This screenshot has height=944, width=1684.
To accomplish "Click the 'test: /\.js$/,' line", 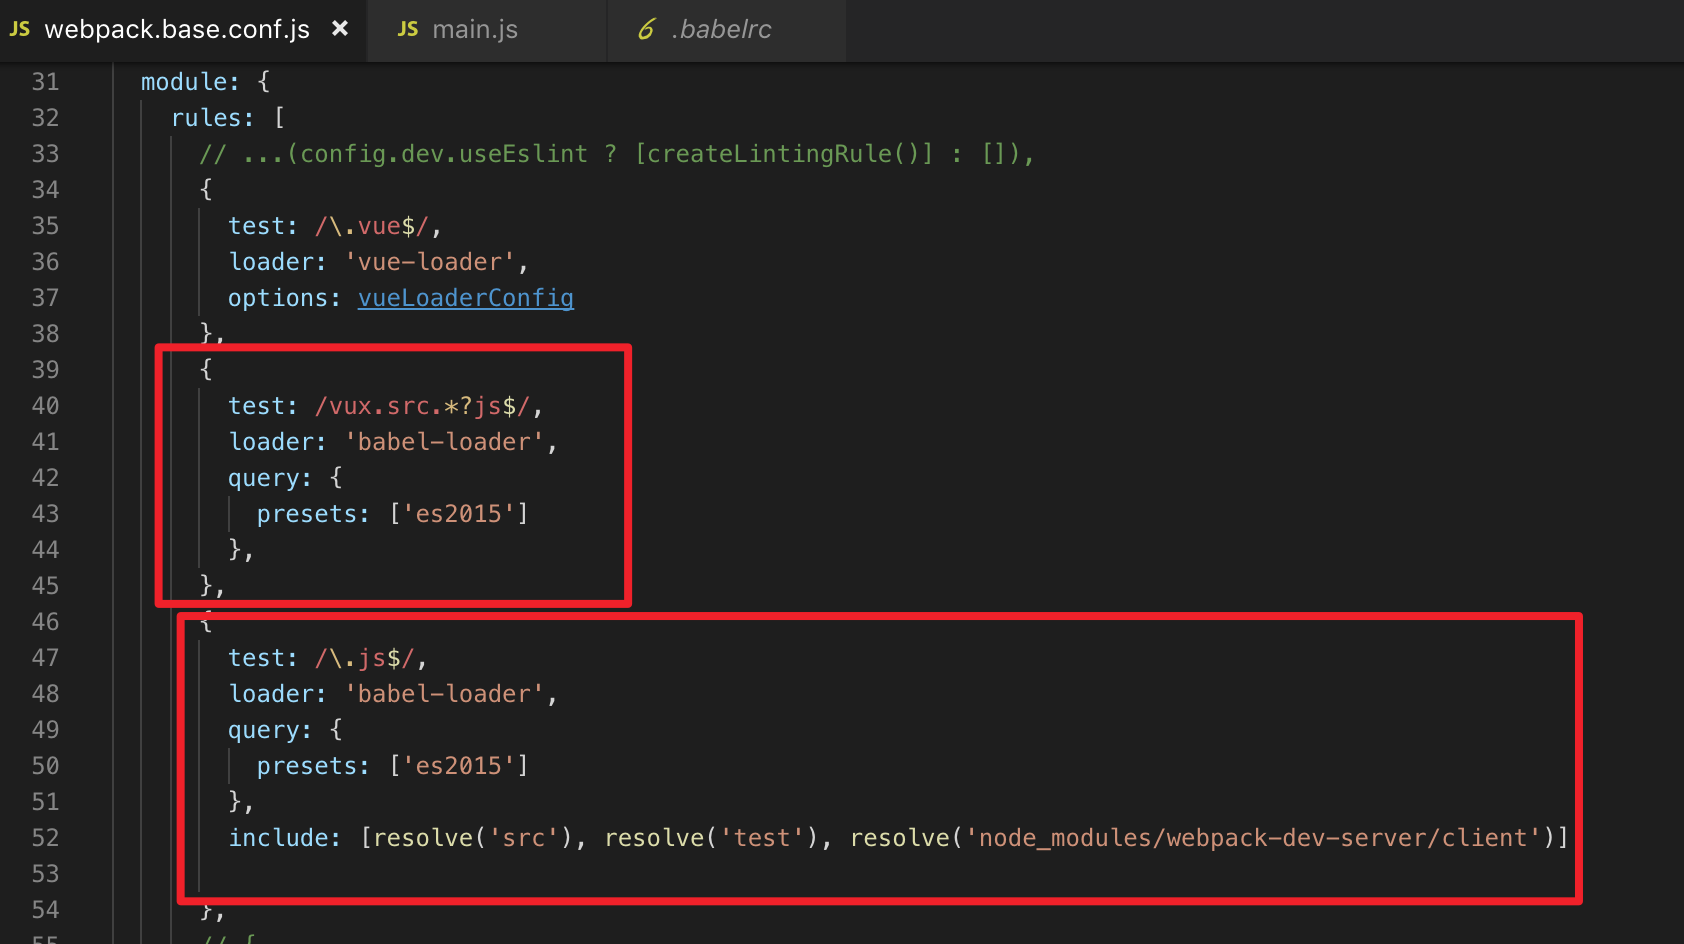I will (x=328, y=658).
